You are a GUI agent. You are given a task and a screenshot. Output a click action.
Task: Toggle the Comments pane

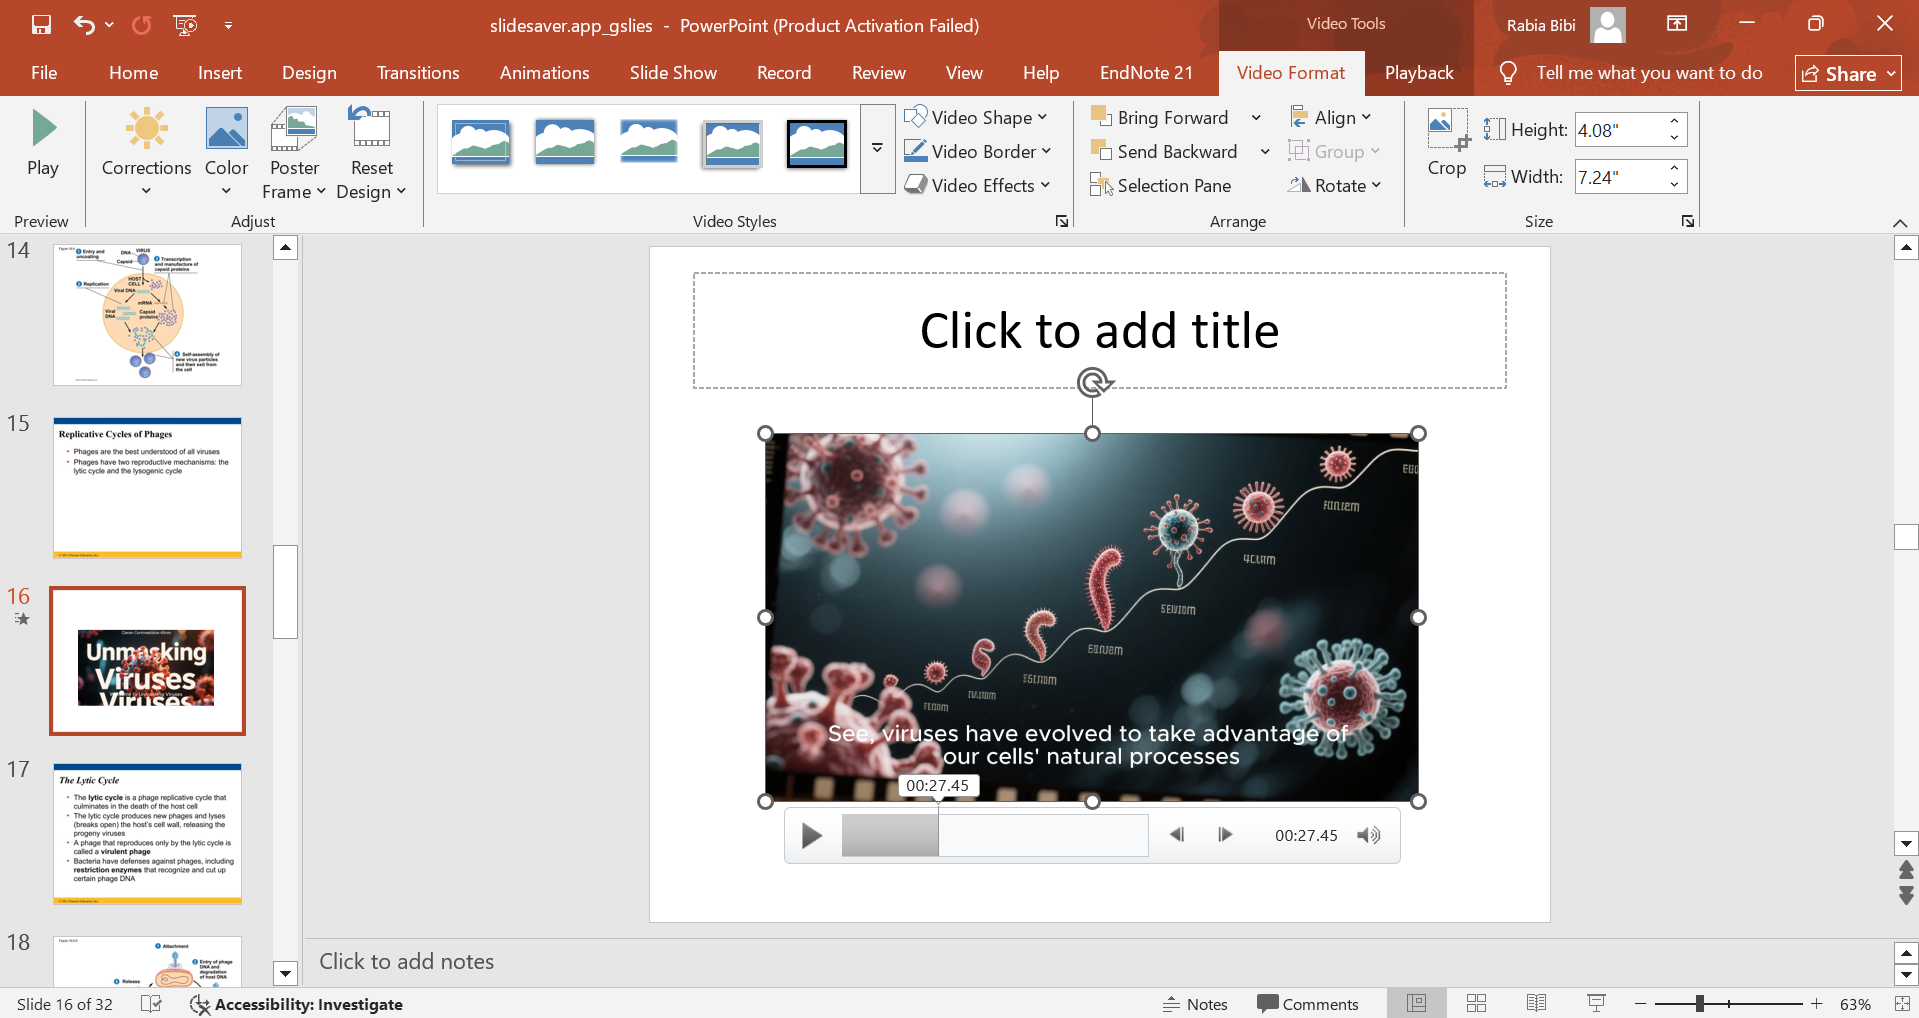(1309, 1003)
